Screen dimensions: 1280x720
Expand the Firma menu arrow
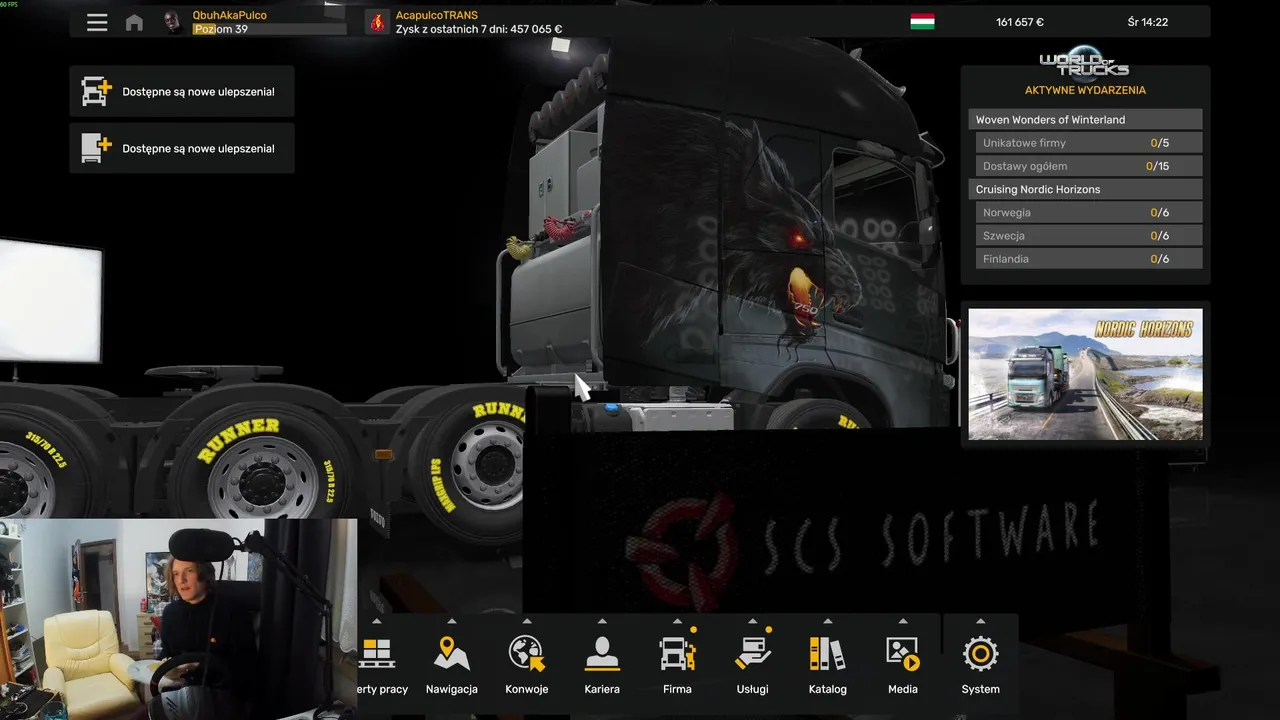677,621
